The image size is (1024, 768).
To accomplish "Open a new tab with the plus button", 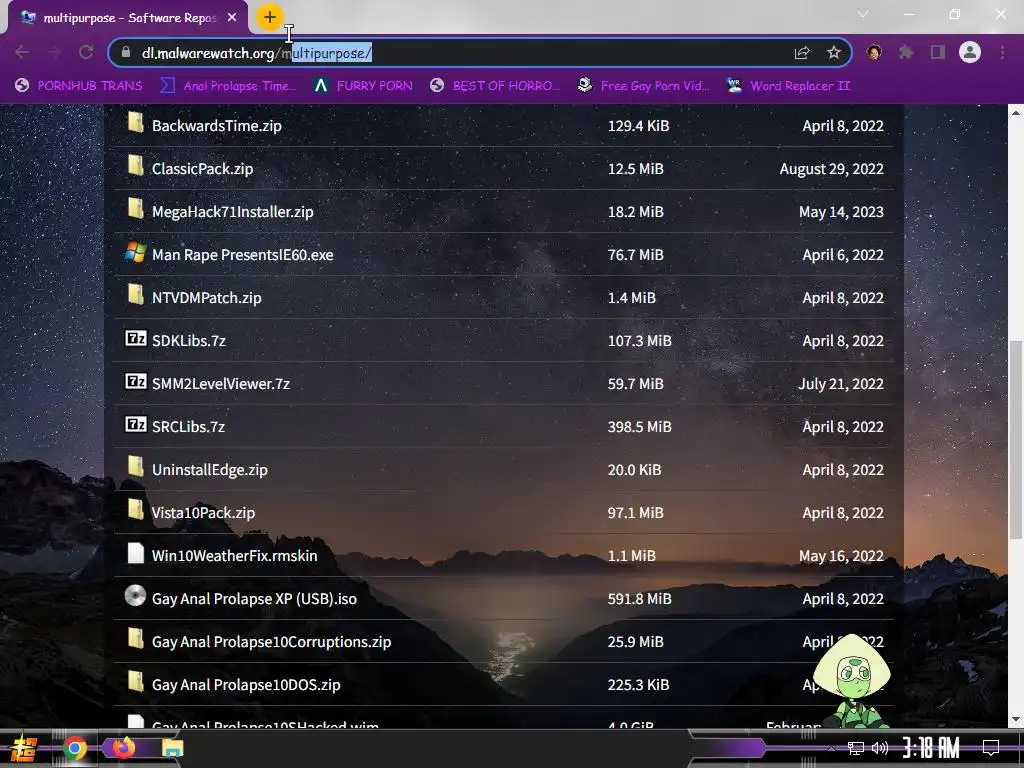I will point(270,17).
